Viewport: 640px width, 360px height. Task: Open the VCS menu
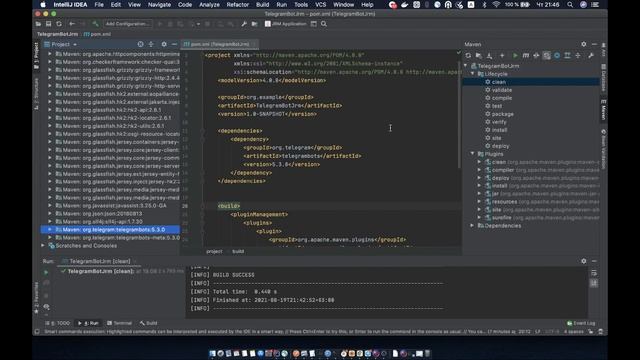pos(320,4)
